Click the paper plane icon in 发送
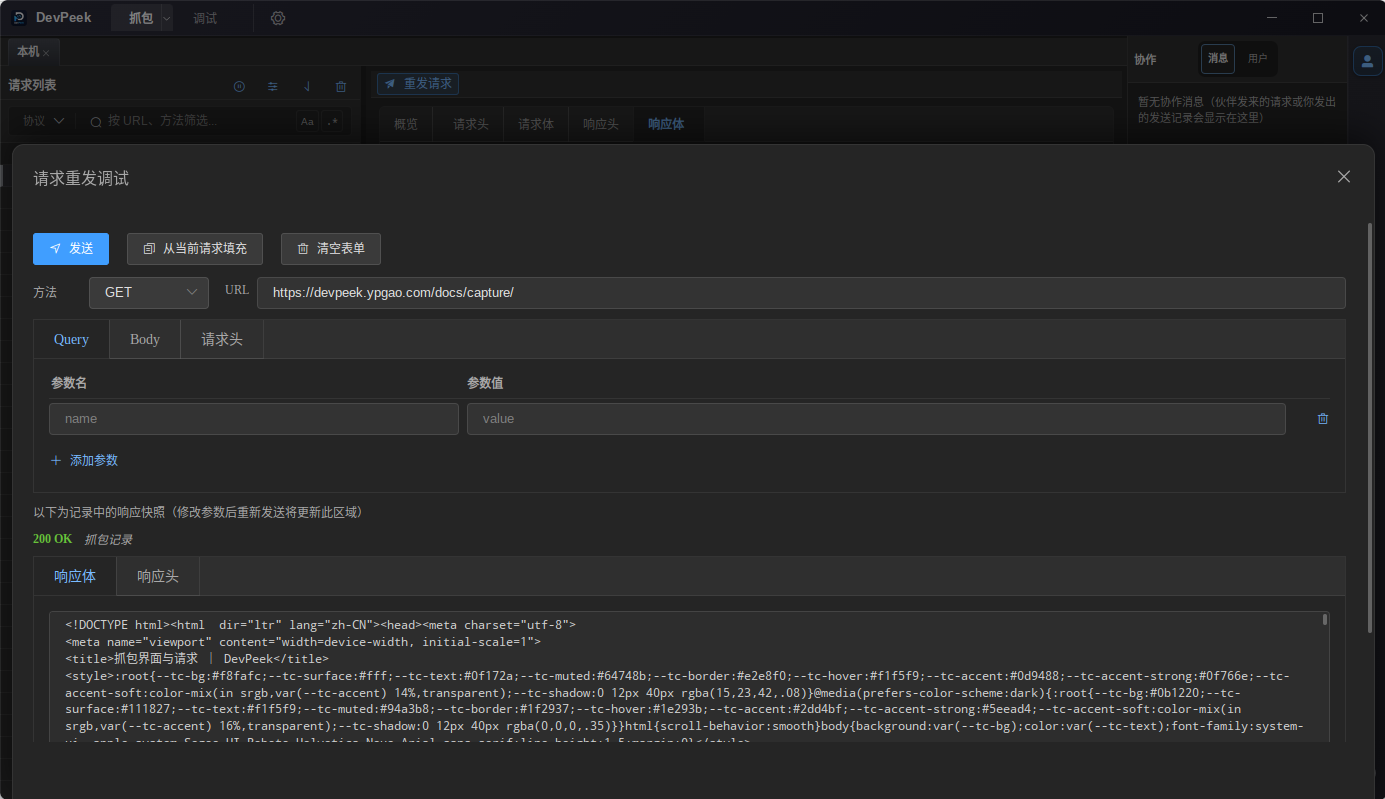The height and width of the screenshot is (799, 1385). click(x=55, y=249)
